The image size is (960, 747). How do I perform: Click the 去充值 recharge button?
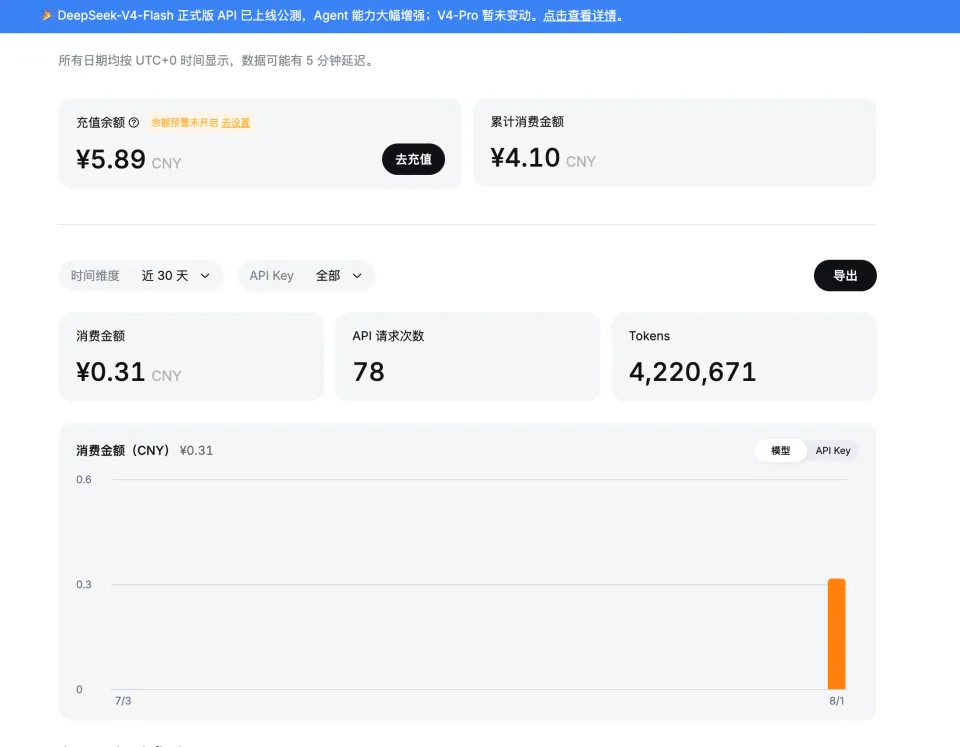pyautogui.click(x=413, y=159)
